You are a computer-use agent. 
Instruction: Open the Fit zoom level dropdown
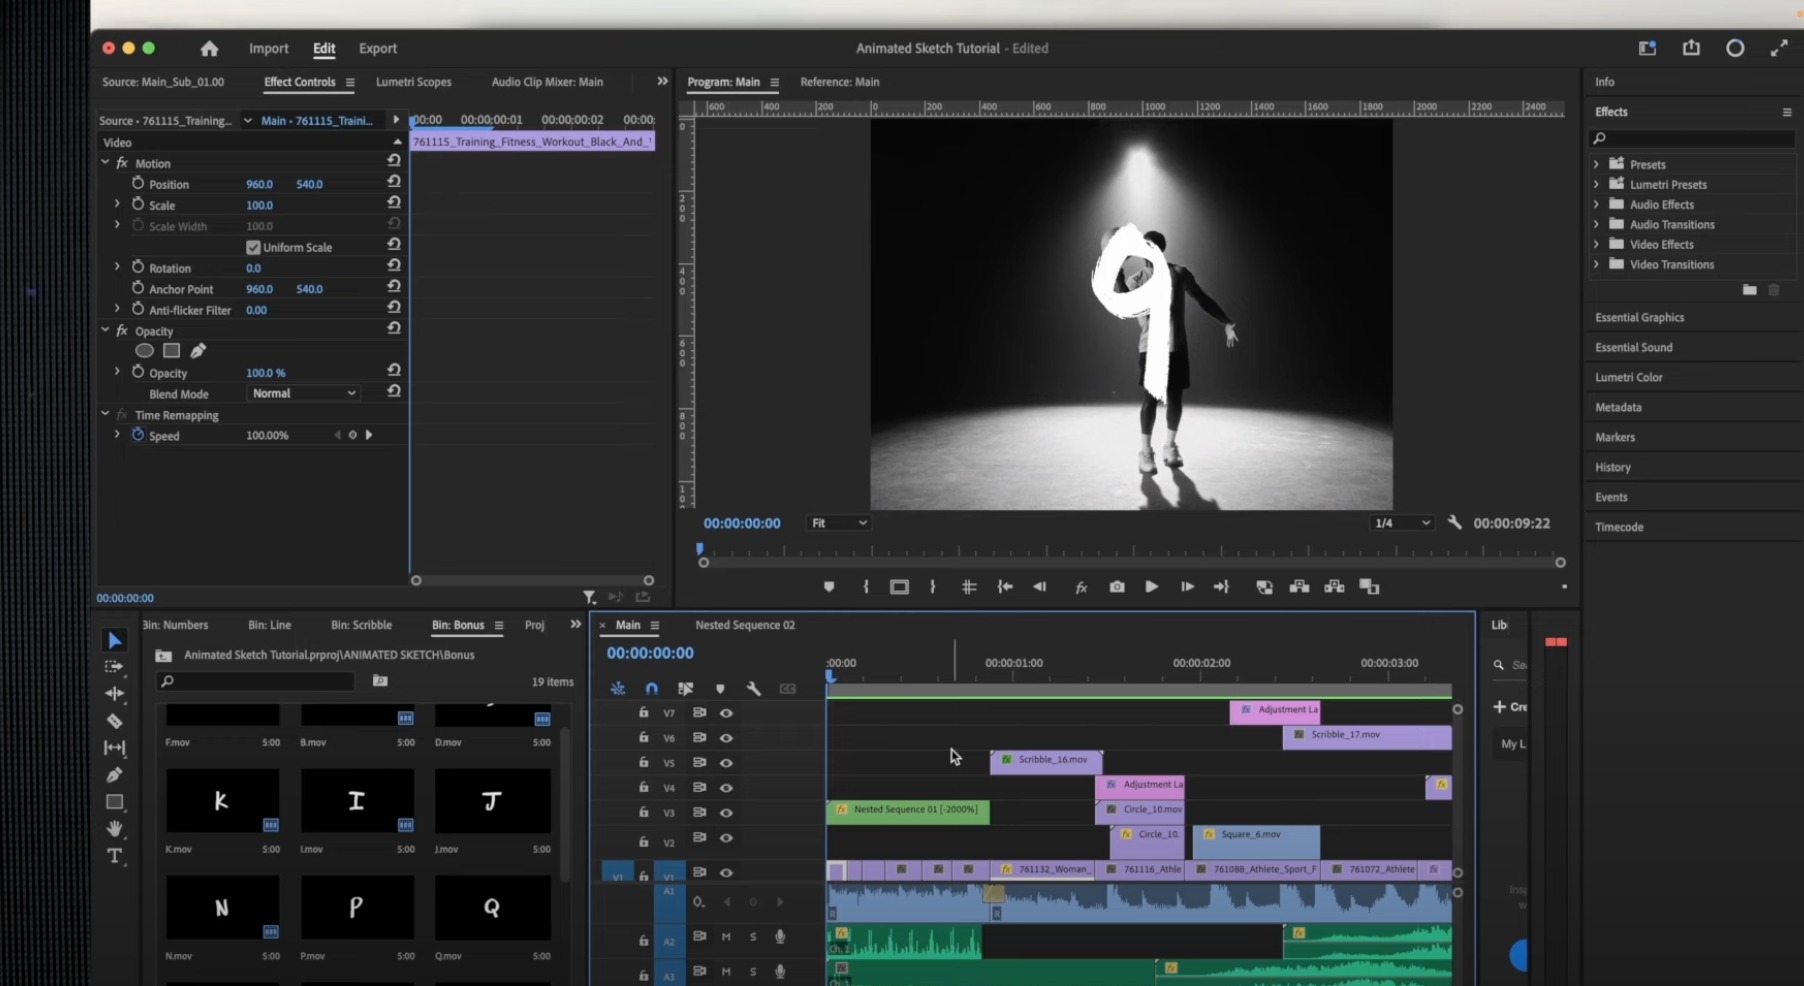[838, 523]
